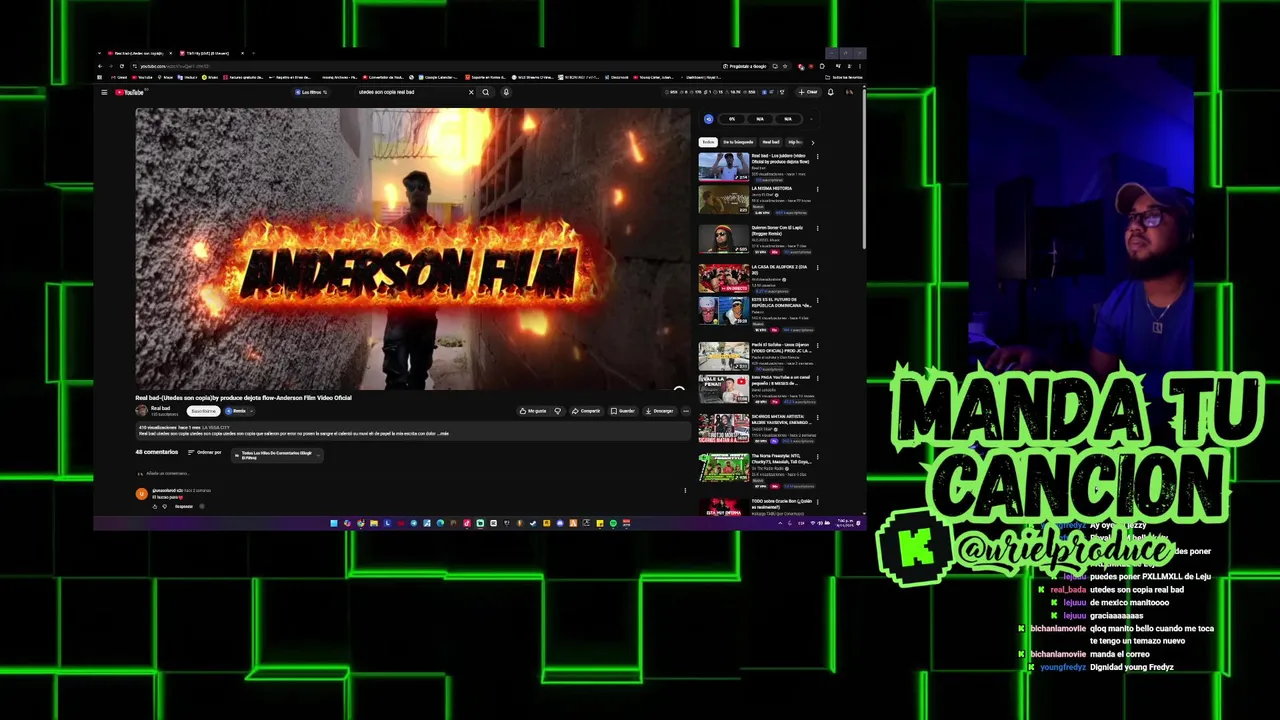Open Spotify icon in taskbar
Image resolution: width=1280 pixels, height=720 pixels.
[613, 523]
